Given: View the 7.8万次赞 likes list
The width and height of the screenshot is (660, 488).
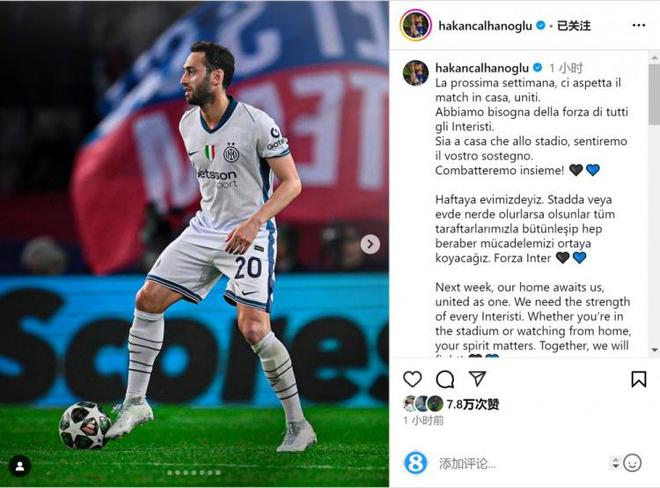Looking at the screenshot, I should coord(473,405).
